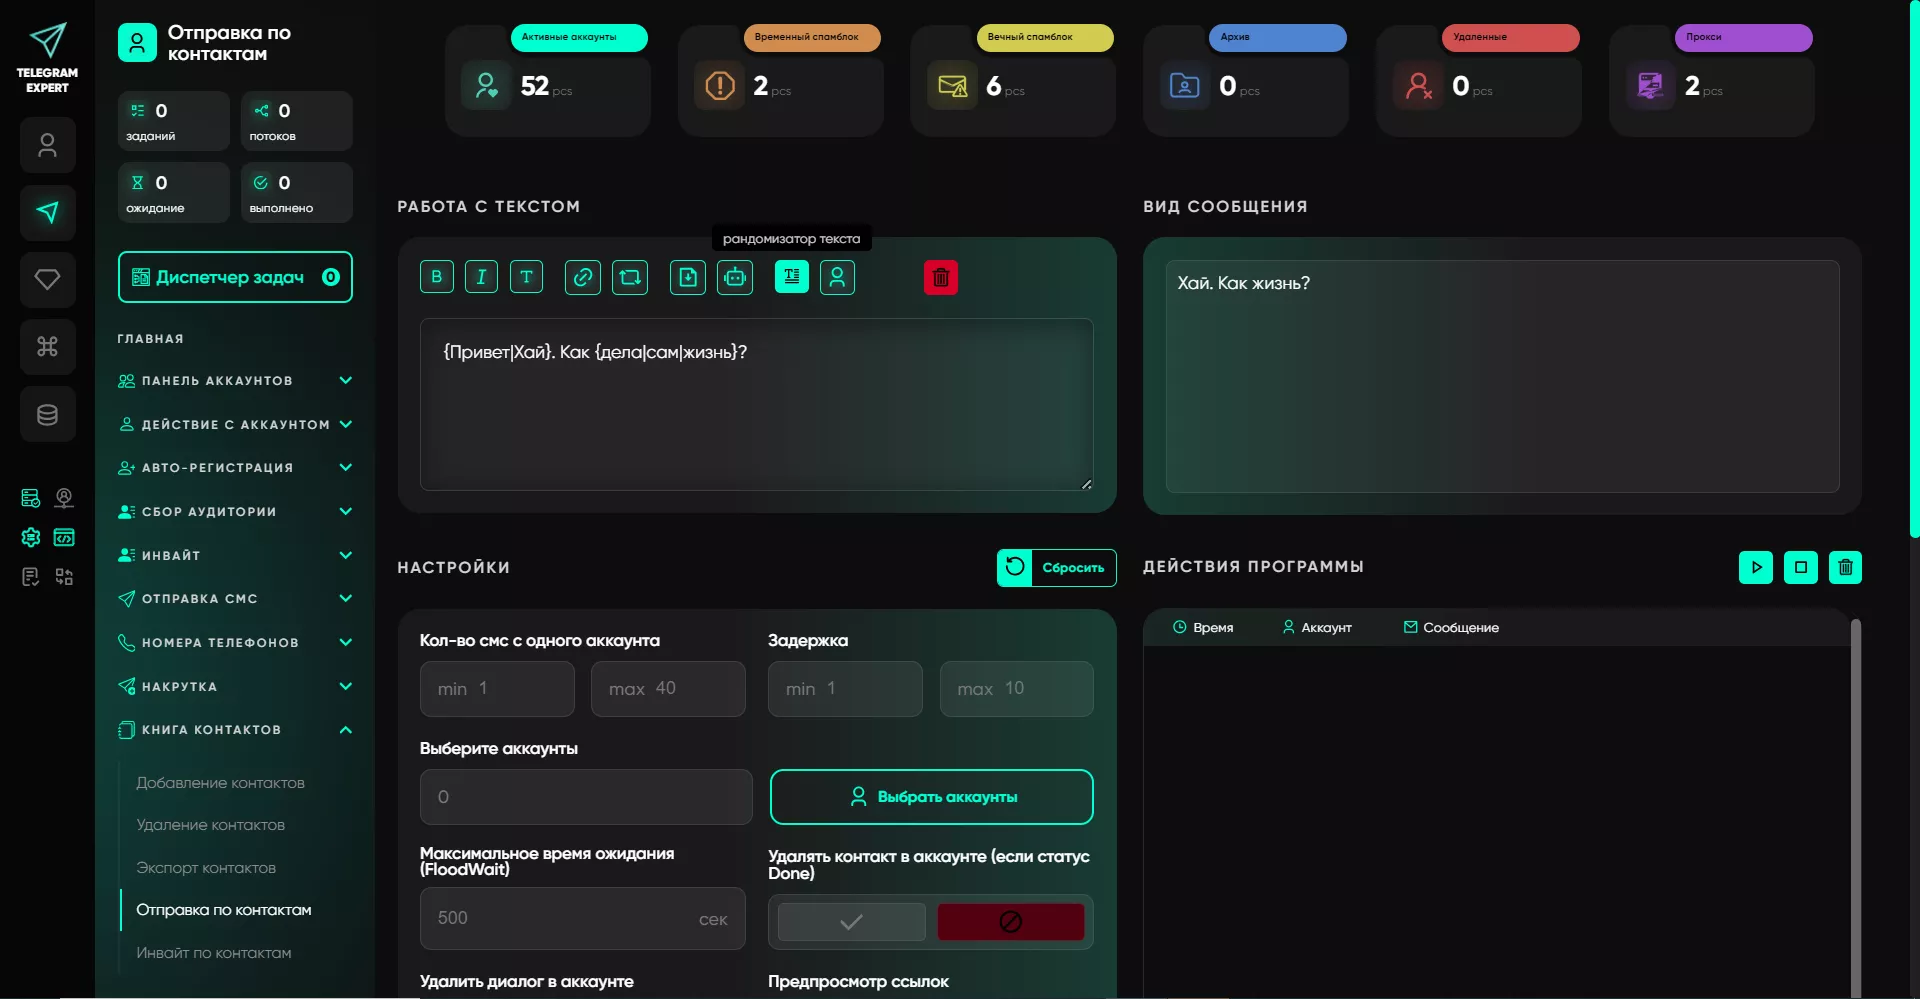
Task: Reset settings with the Сбросить button
Action: 1057,567
